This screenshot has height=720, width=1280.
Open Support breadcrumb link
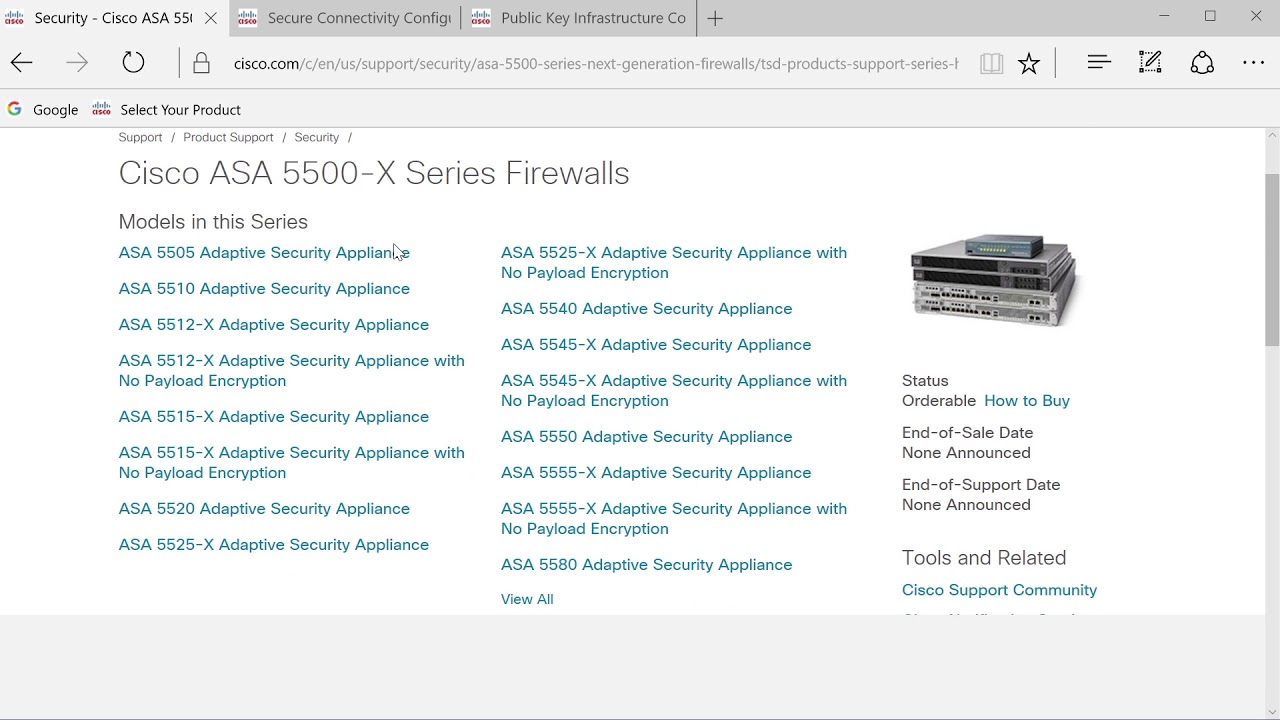click(x=140, y=137)
